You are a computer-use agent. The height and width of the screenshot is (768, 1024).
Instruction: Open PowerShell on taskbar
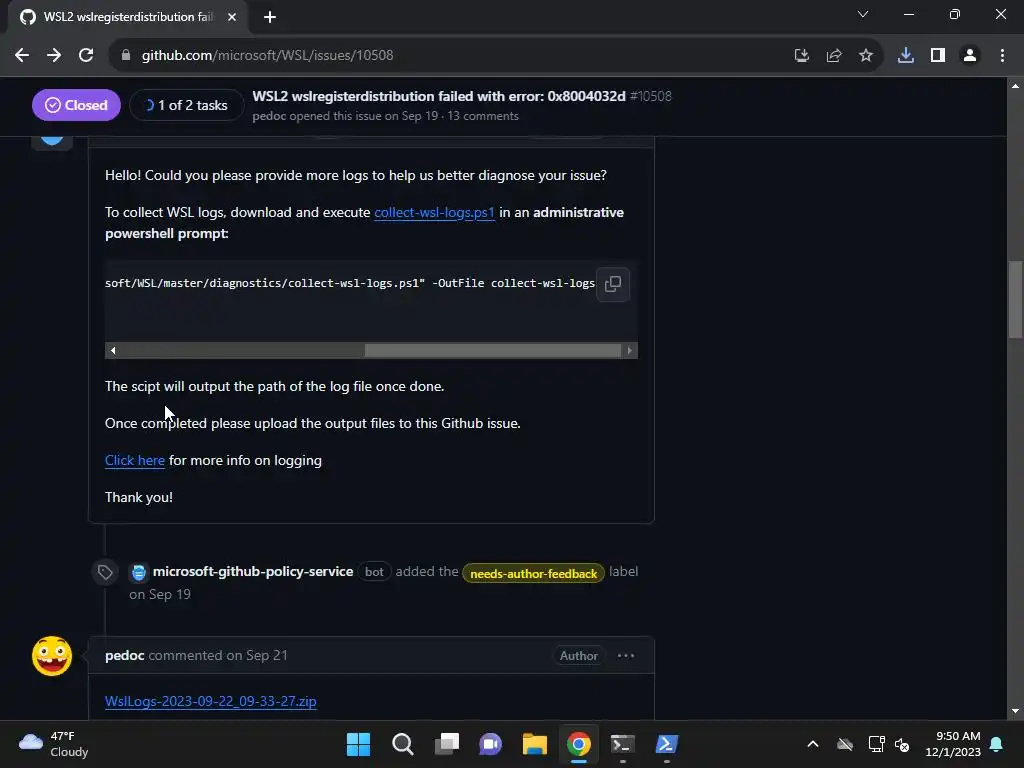click(667, 744)
